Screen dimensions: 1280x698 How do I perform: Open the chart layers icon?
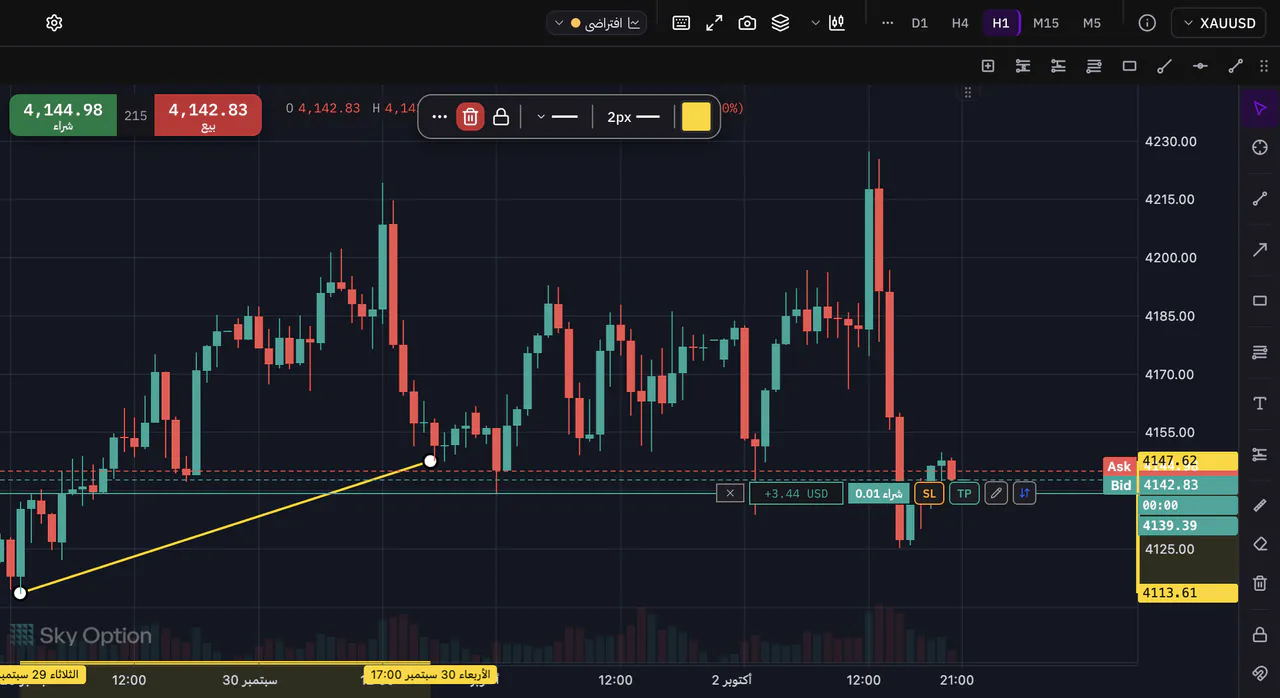coord(780,23)
